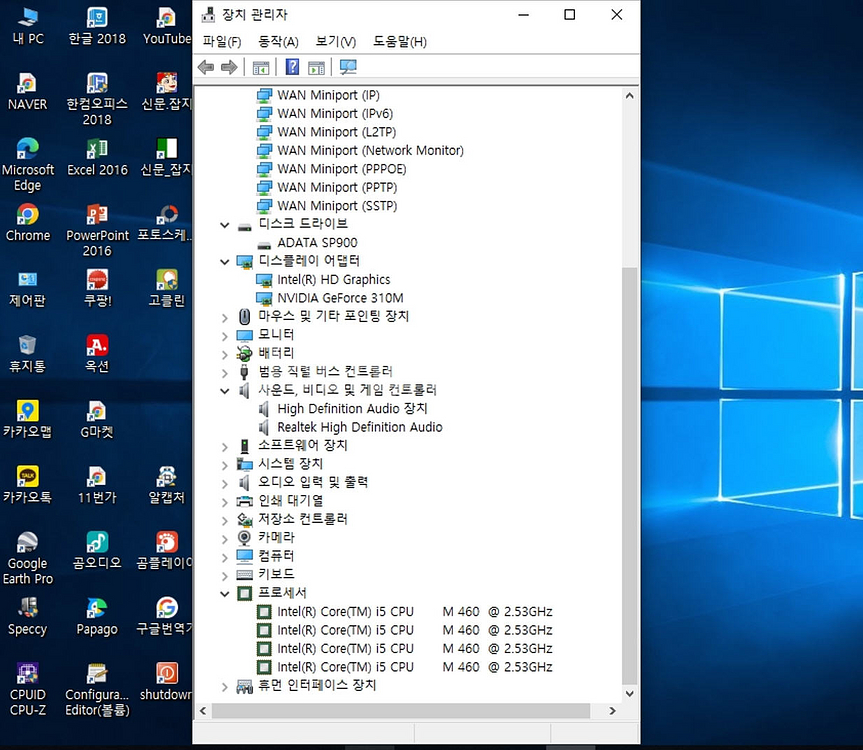This screenshot has width=863, height=750.
Task: Maximize the 장치 관리자 window
Action: (x=570, y=15)
